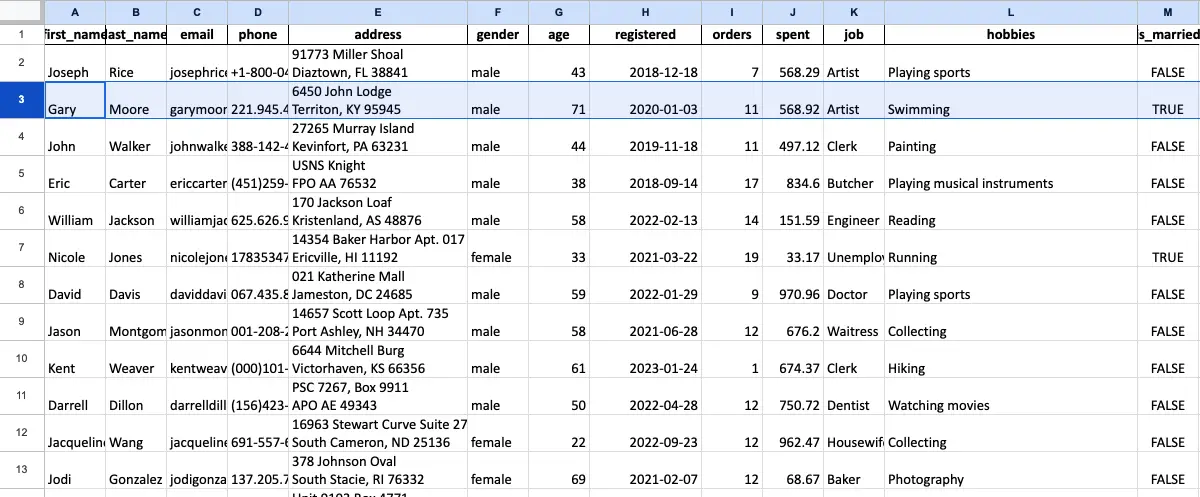The image size is (1200, 497).
Task: Click the 'orders' header cell
Action: 732,34
